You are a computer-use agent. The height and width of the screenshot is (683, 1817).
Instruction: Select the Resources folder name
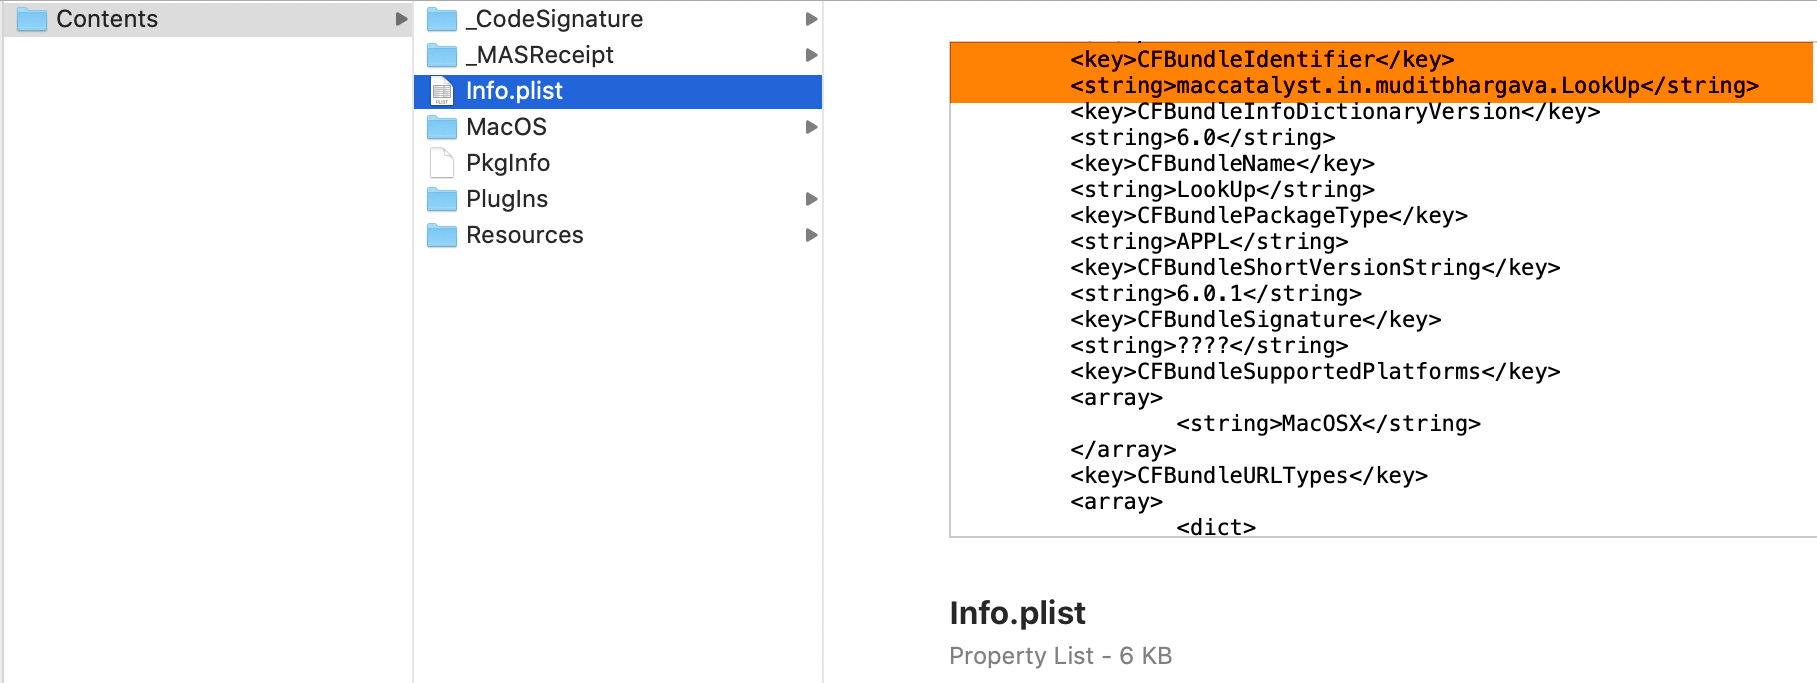point(524,235)
